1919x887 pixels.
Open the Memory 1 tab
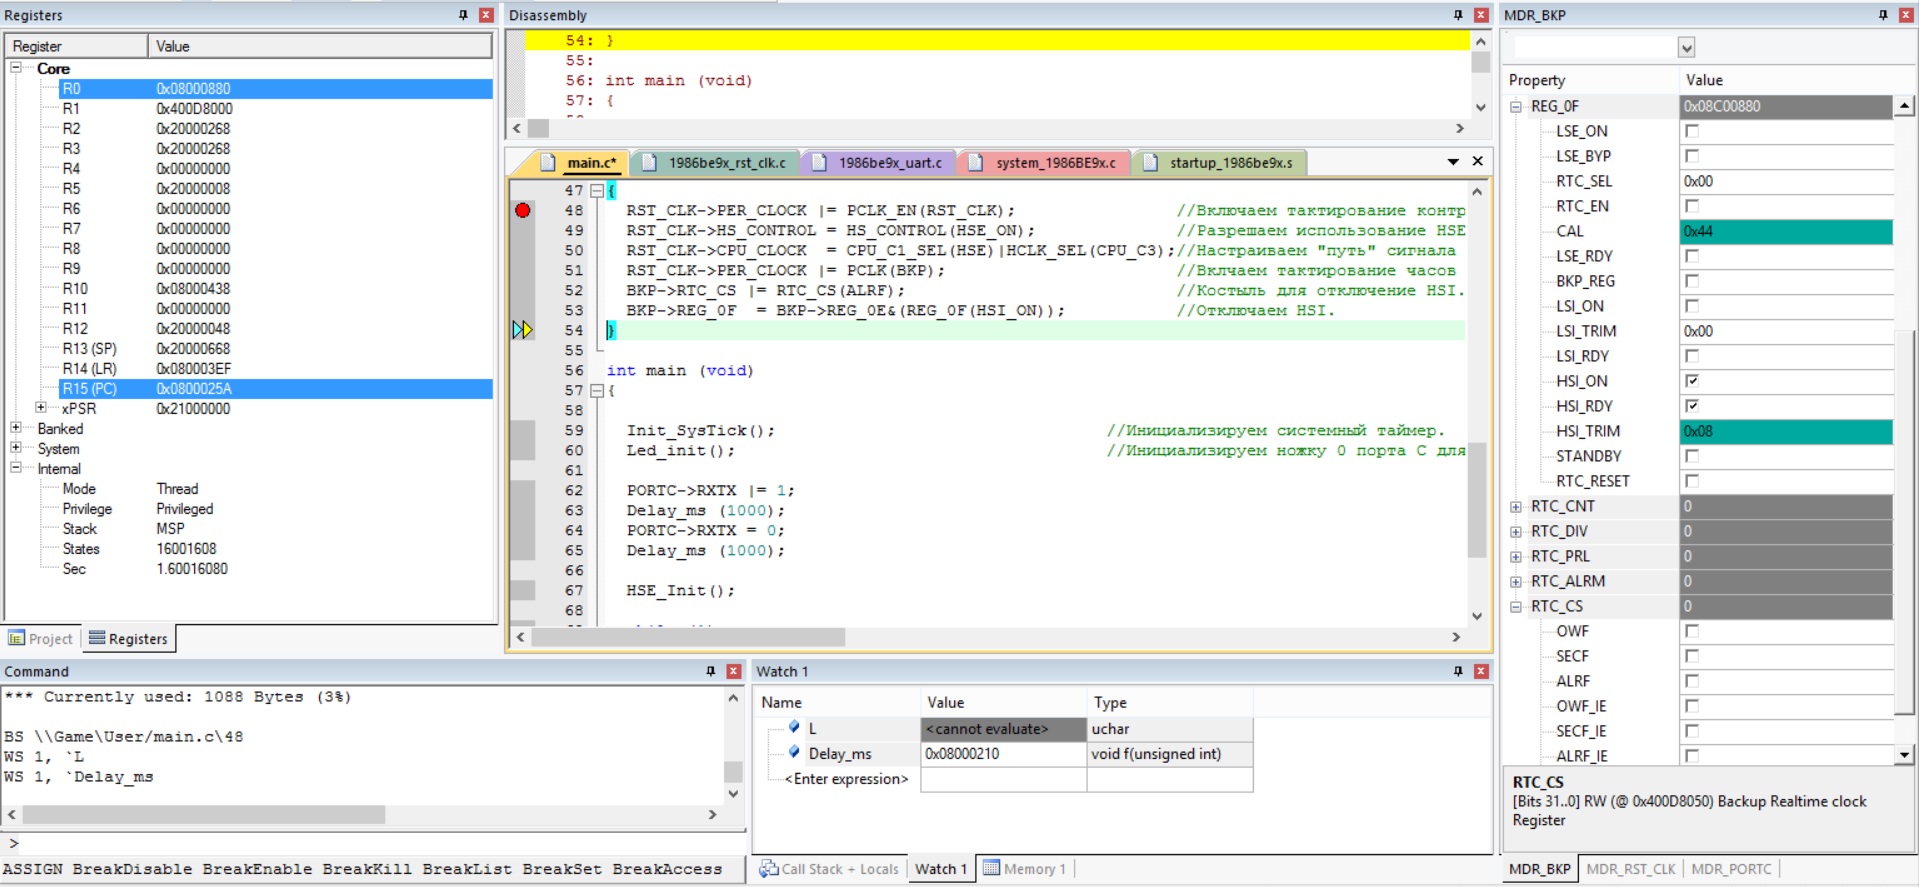(1026, 869)
